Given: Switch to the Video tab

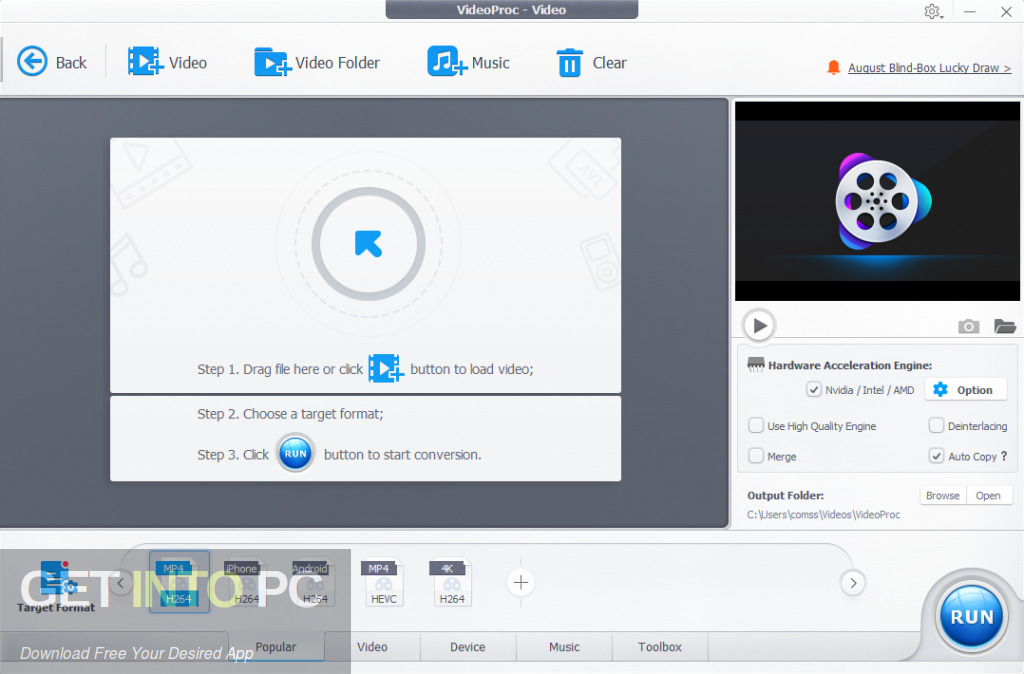Looking at the screenshot, I should click(372, 647).
